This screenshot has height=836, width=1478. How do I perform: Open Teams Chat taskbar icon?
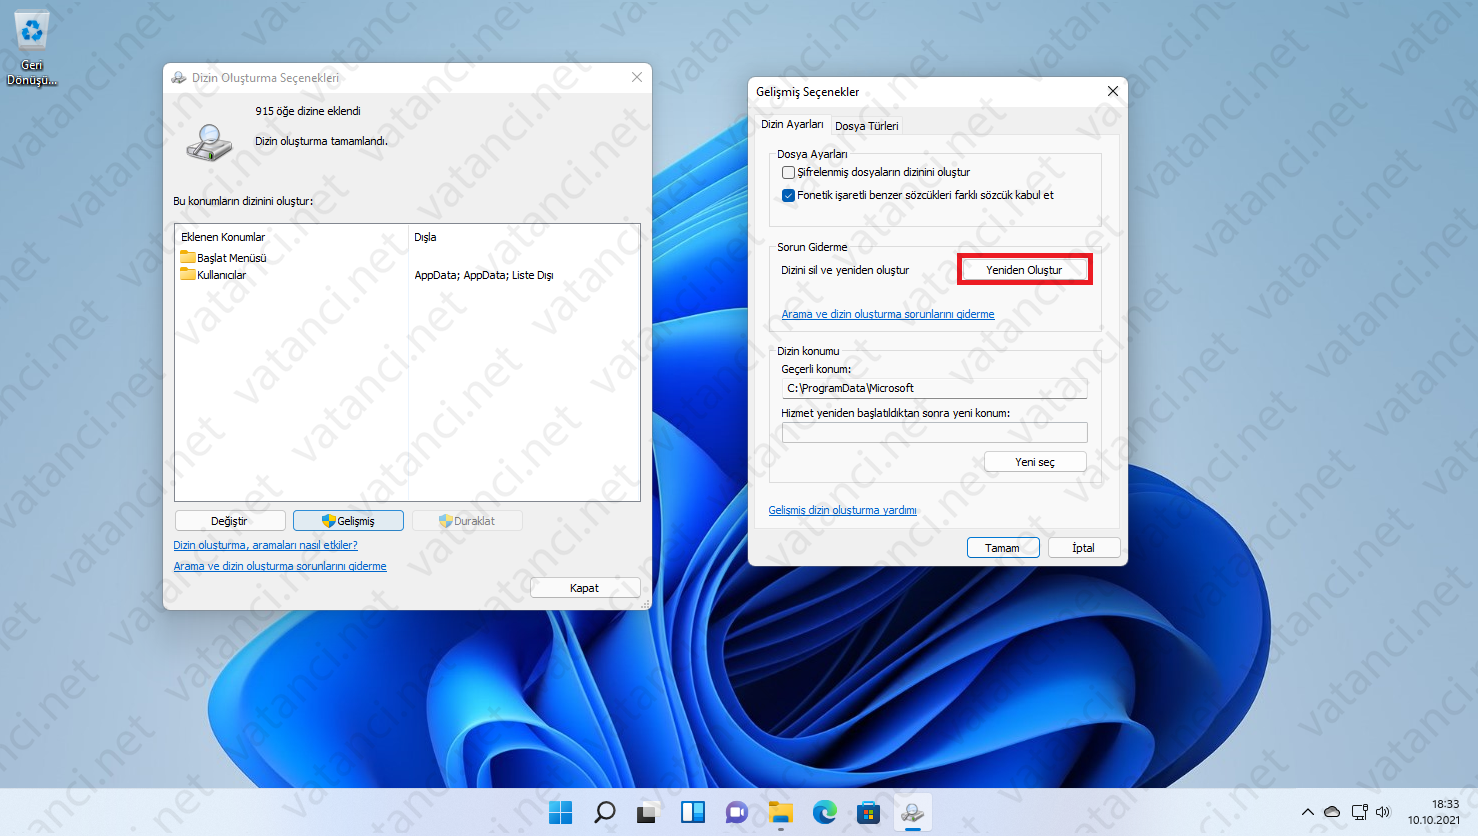coord(736,812)
